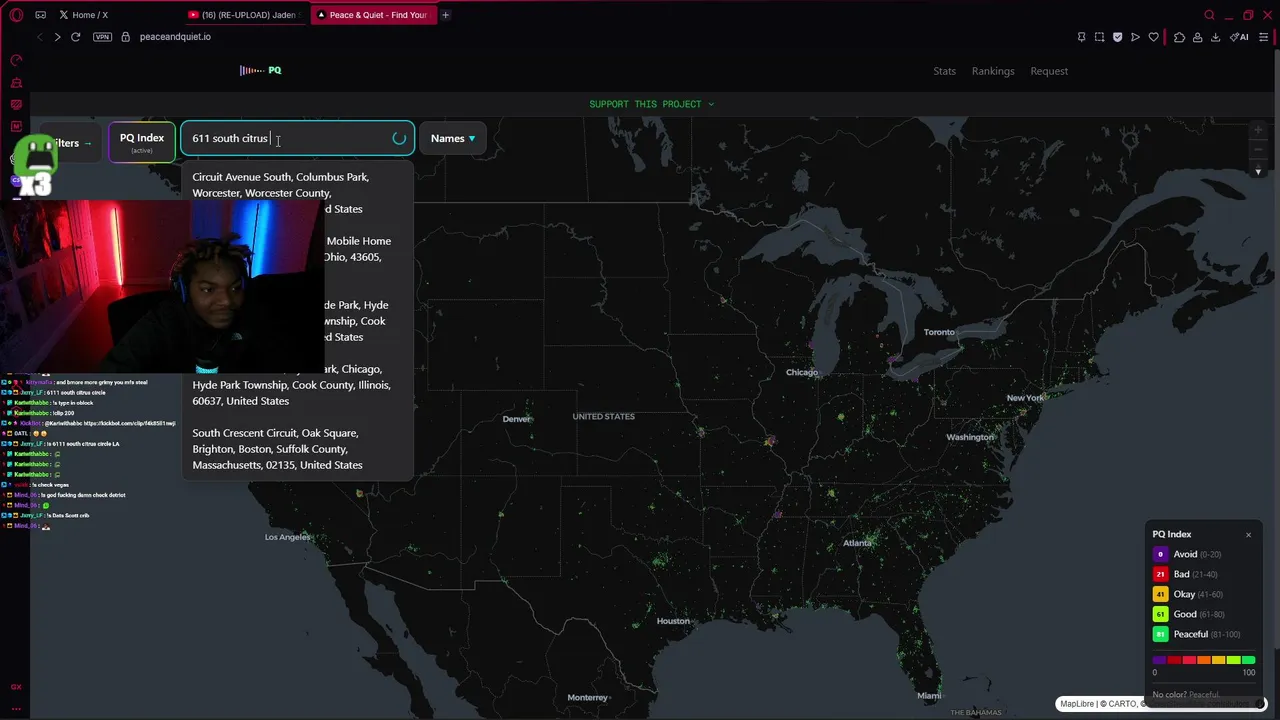Open the Names dropdown

tap(453, 139)
